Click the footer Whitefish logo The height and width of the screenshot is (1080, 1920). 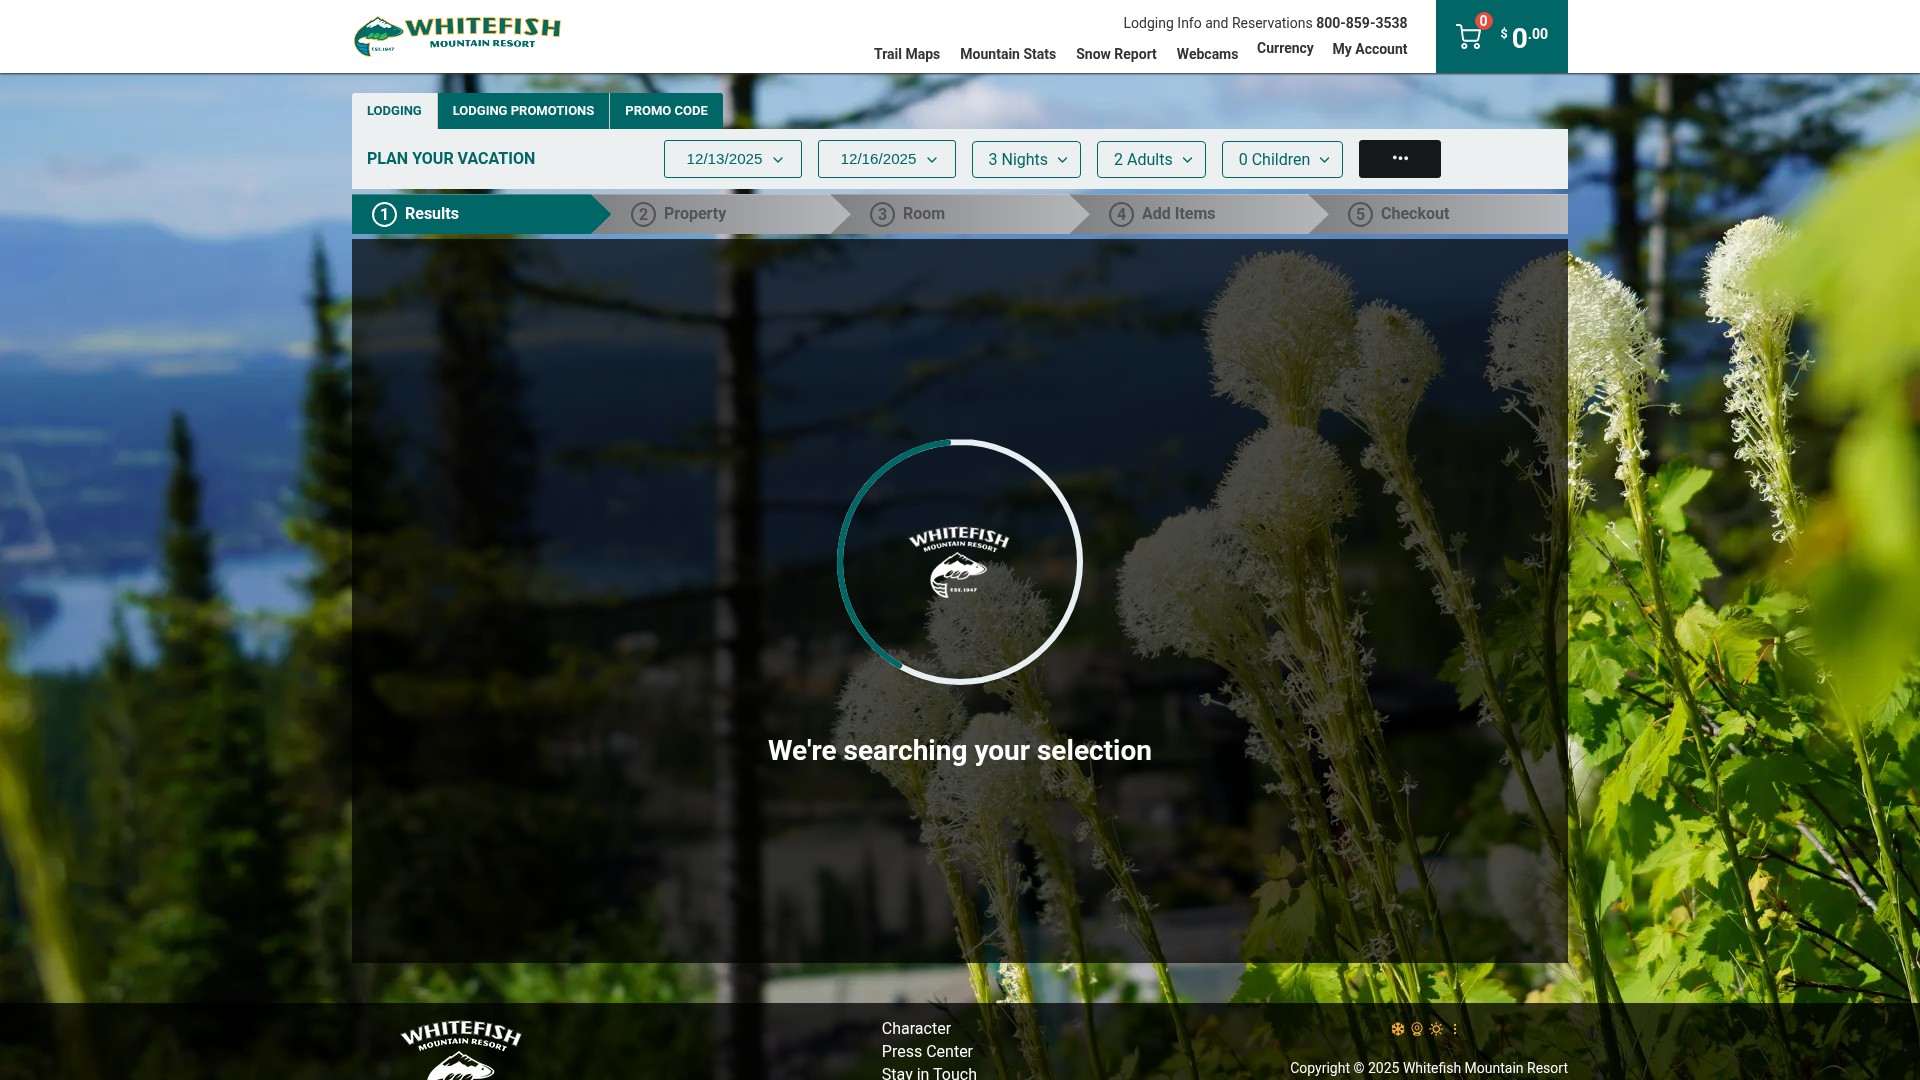click(461, 1049)
